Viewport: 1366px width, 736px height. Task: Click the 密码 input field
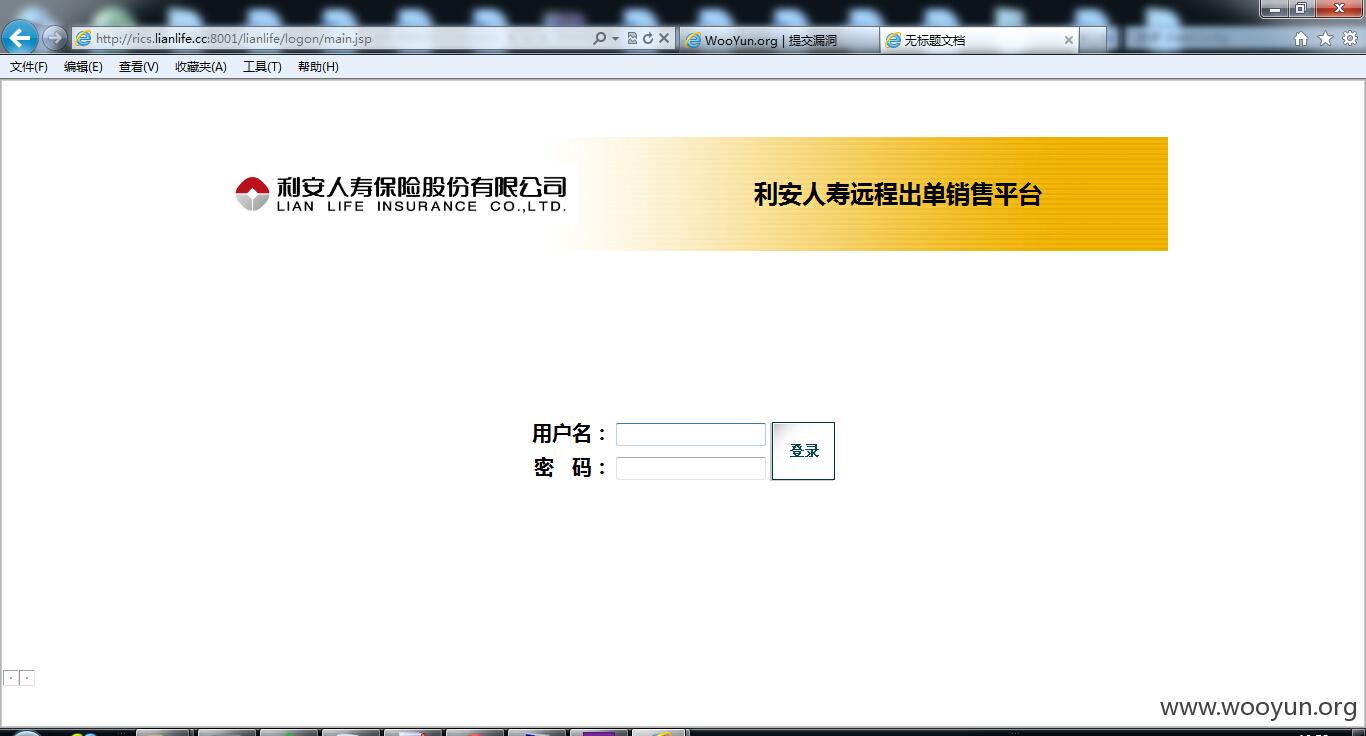click(691, 468)
